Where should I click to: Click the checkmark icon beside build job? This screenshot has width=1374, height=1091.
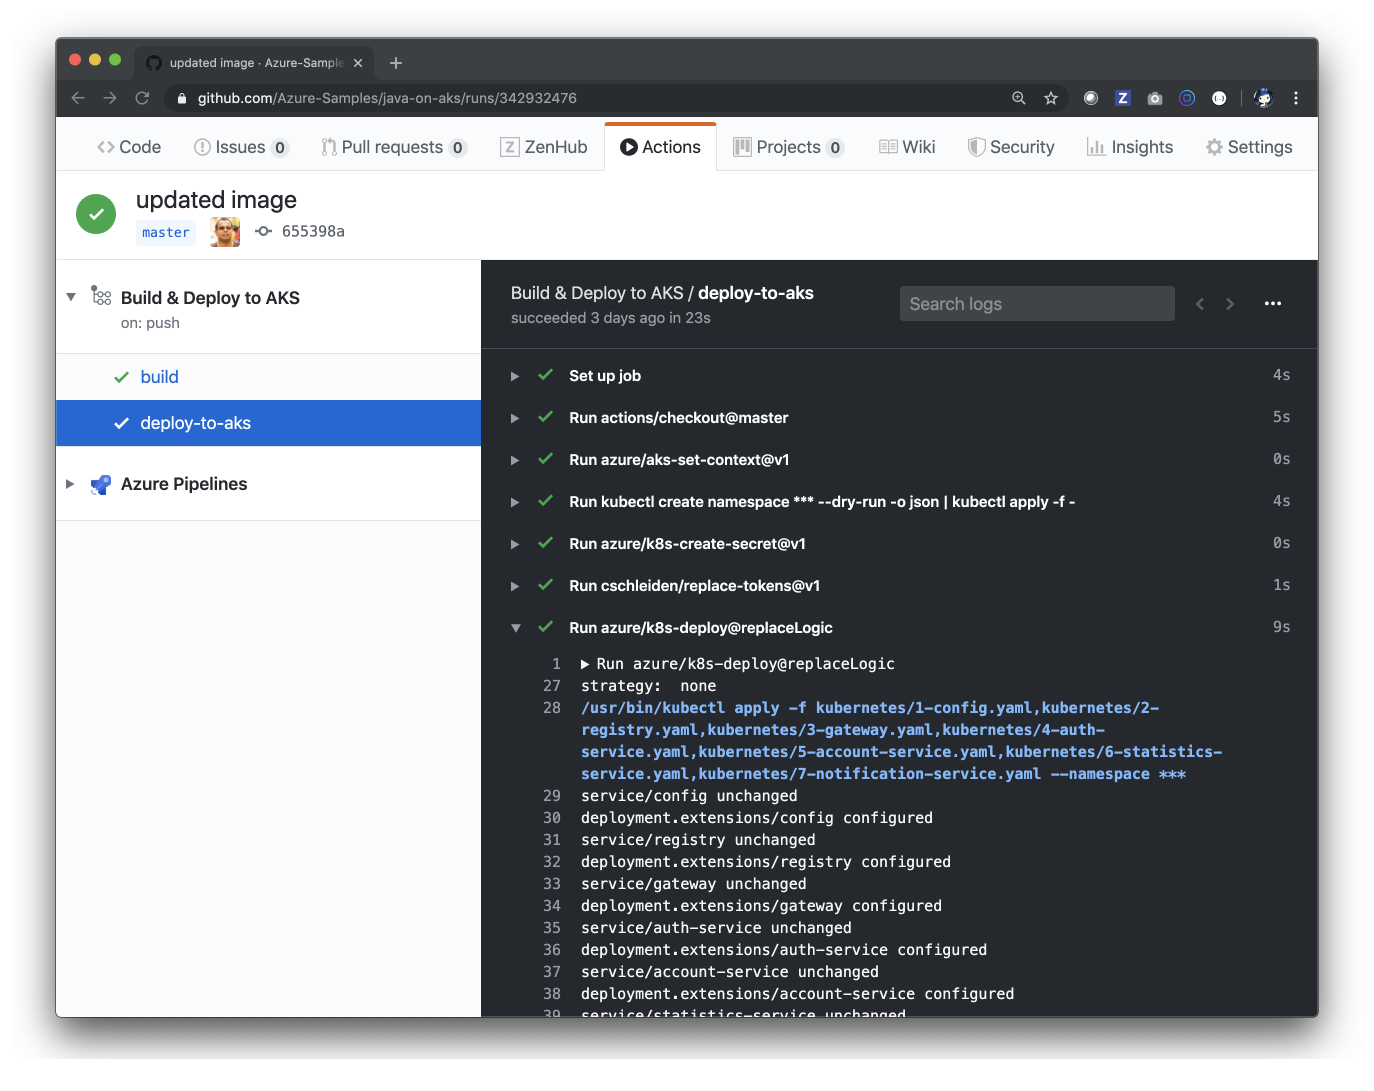[121, 377]
